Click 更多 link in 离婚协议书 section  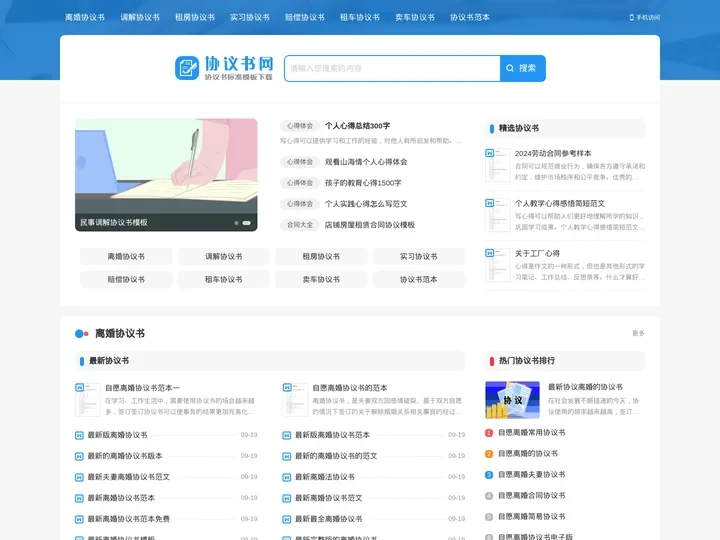[638, 333]
